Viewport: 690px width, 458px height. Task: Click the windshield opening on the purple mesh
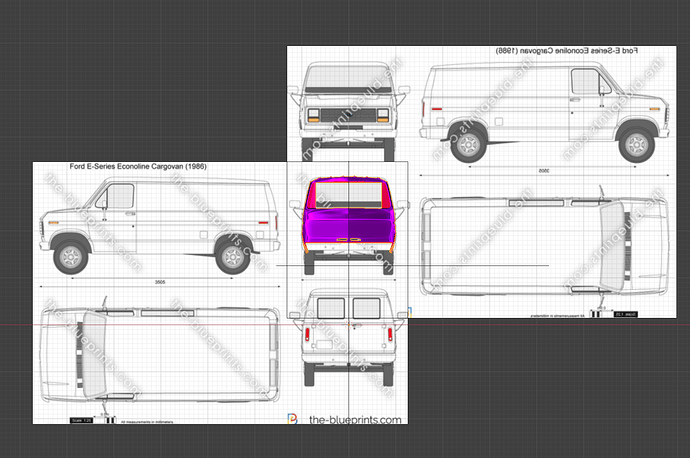349,194
